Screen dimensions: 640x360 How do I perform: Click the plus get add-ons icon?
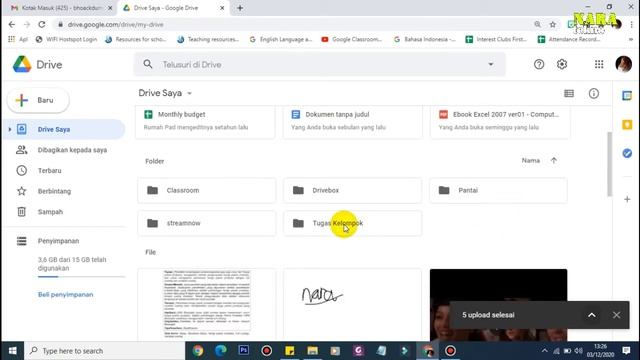click(x=627, y=199)
